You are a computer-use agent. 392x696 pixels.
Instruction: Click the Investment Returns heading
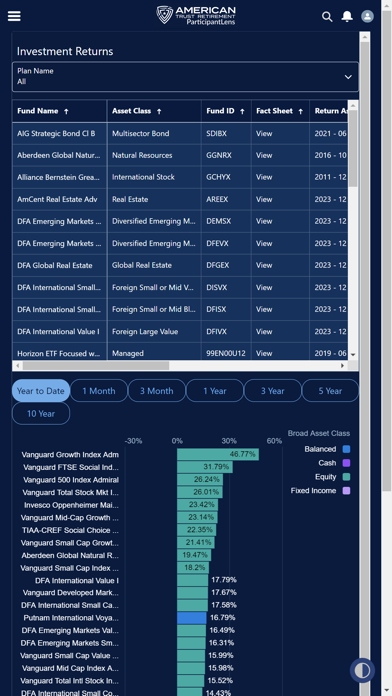[x=65, y=51]
